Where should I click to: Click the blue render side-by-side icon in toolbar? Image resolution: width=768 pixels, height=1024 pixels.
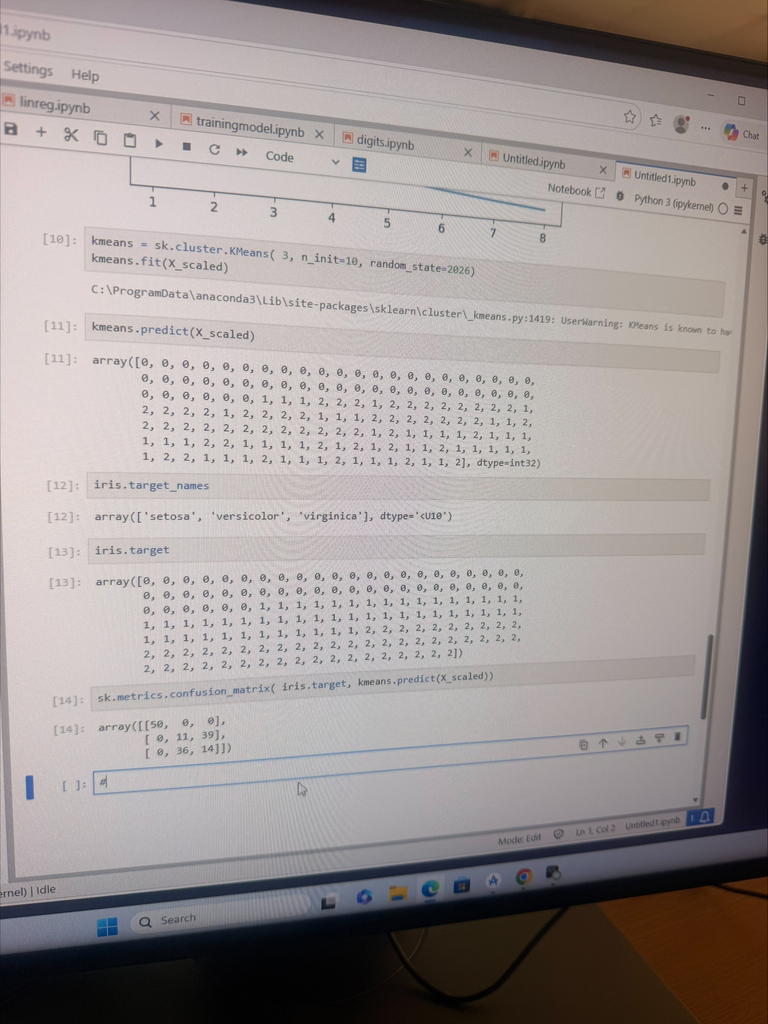359,165
